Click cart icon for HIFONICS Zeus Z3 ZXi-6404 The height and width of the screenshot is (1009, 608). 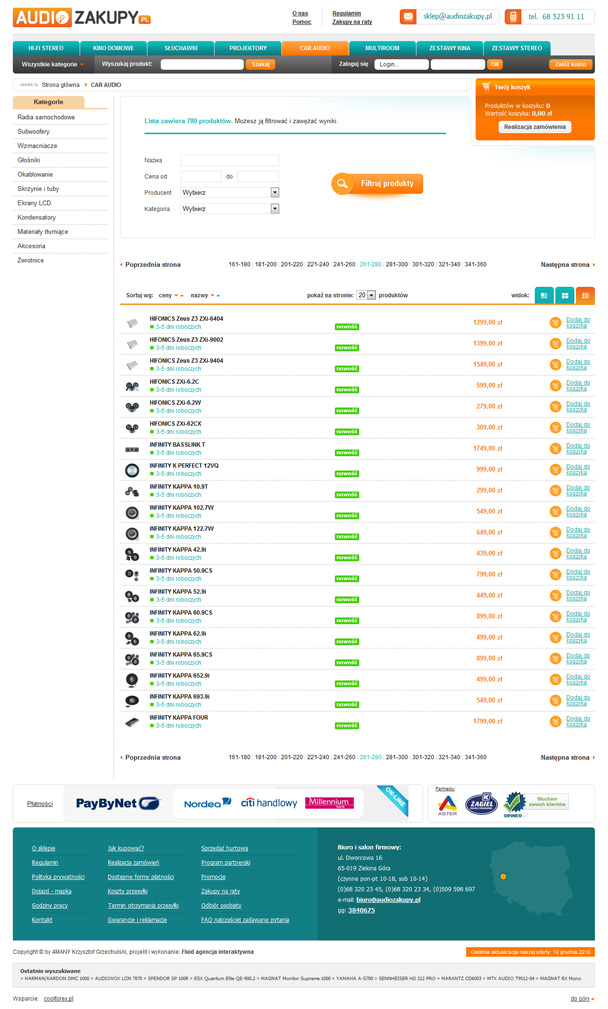555,322
